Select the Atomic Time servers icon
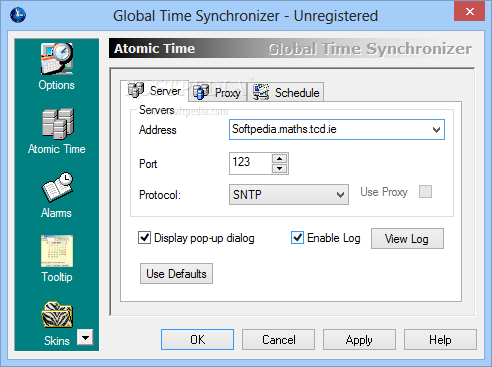Screen dimensions: 492x367 [58, 124]
